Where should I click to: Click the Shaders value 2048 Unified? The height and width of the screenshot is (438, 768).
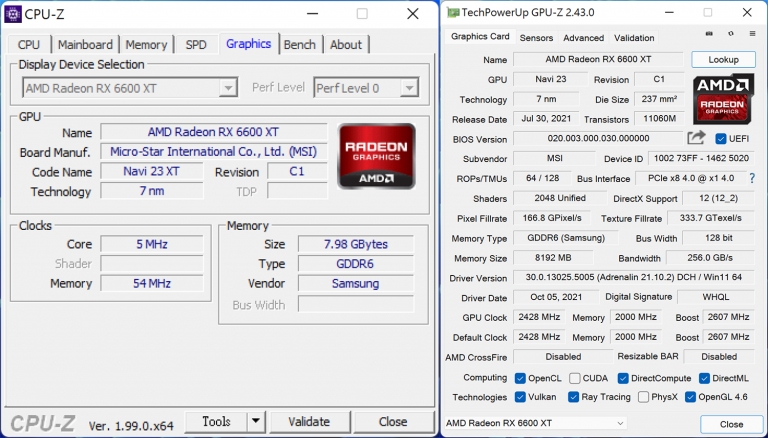pos(560,198)
